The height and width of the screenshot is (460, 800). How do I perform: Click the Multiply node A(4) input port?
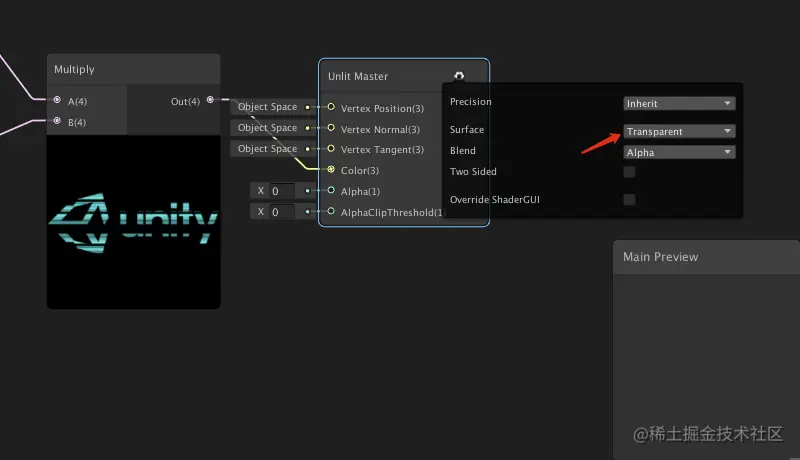pos(57,99)
